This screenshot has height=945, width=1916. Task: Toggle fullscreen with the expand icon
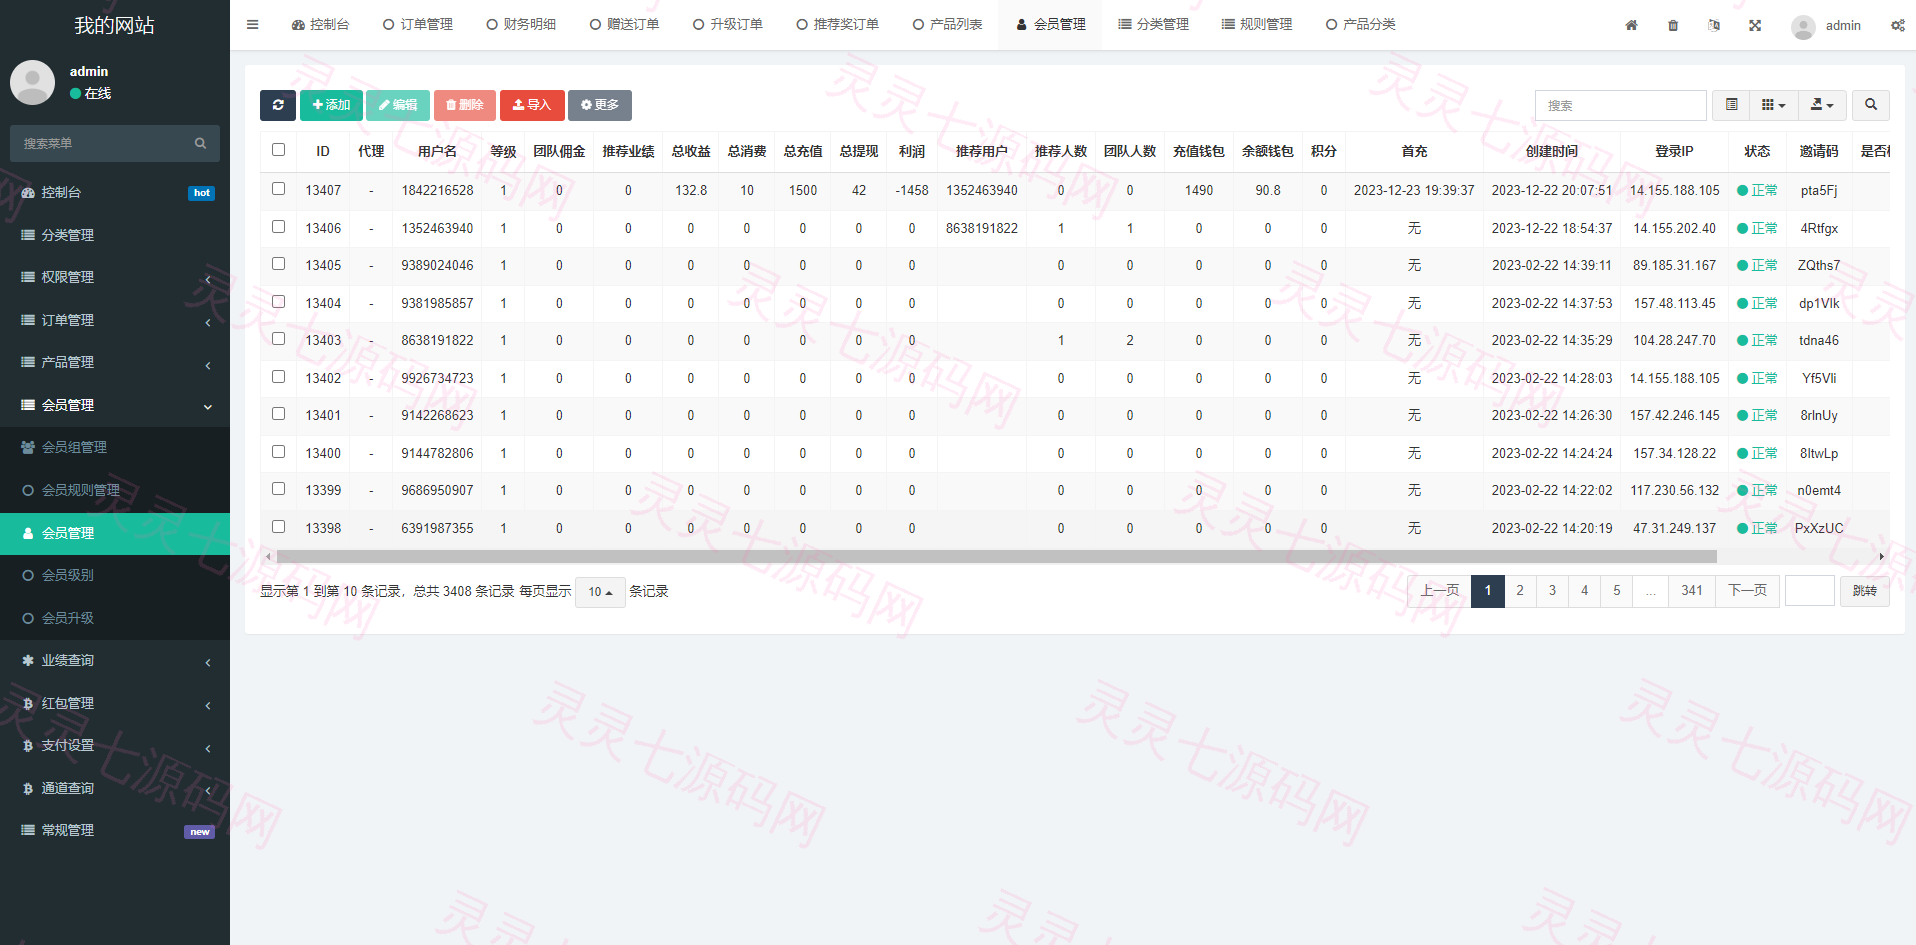click(x=1755, y=25)
